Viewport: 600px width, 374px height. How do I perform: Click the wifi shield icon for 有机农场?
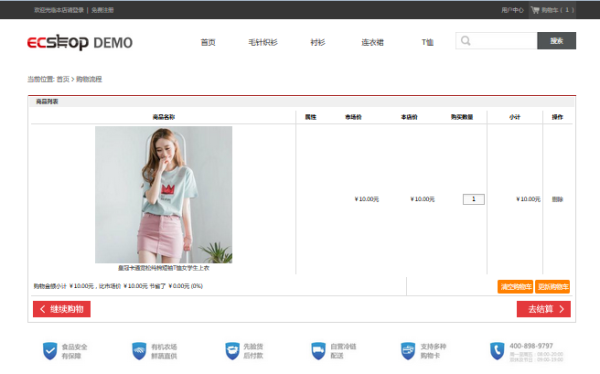pyautogui.click(x=139, y=351)
